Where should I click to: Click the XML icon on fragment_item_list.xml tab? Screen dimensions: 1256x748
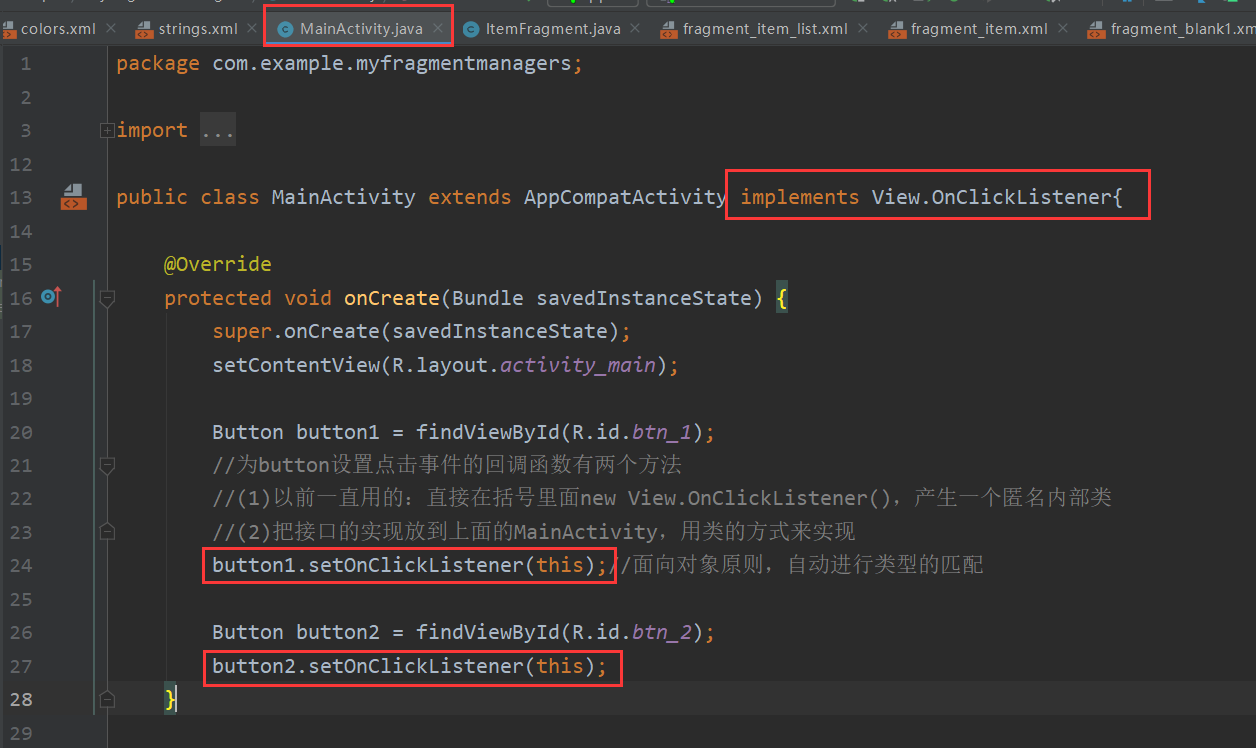tap(668, 29)
